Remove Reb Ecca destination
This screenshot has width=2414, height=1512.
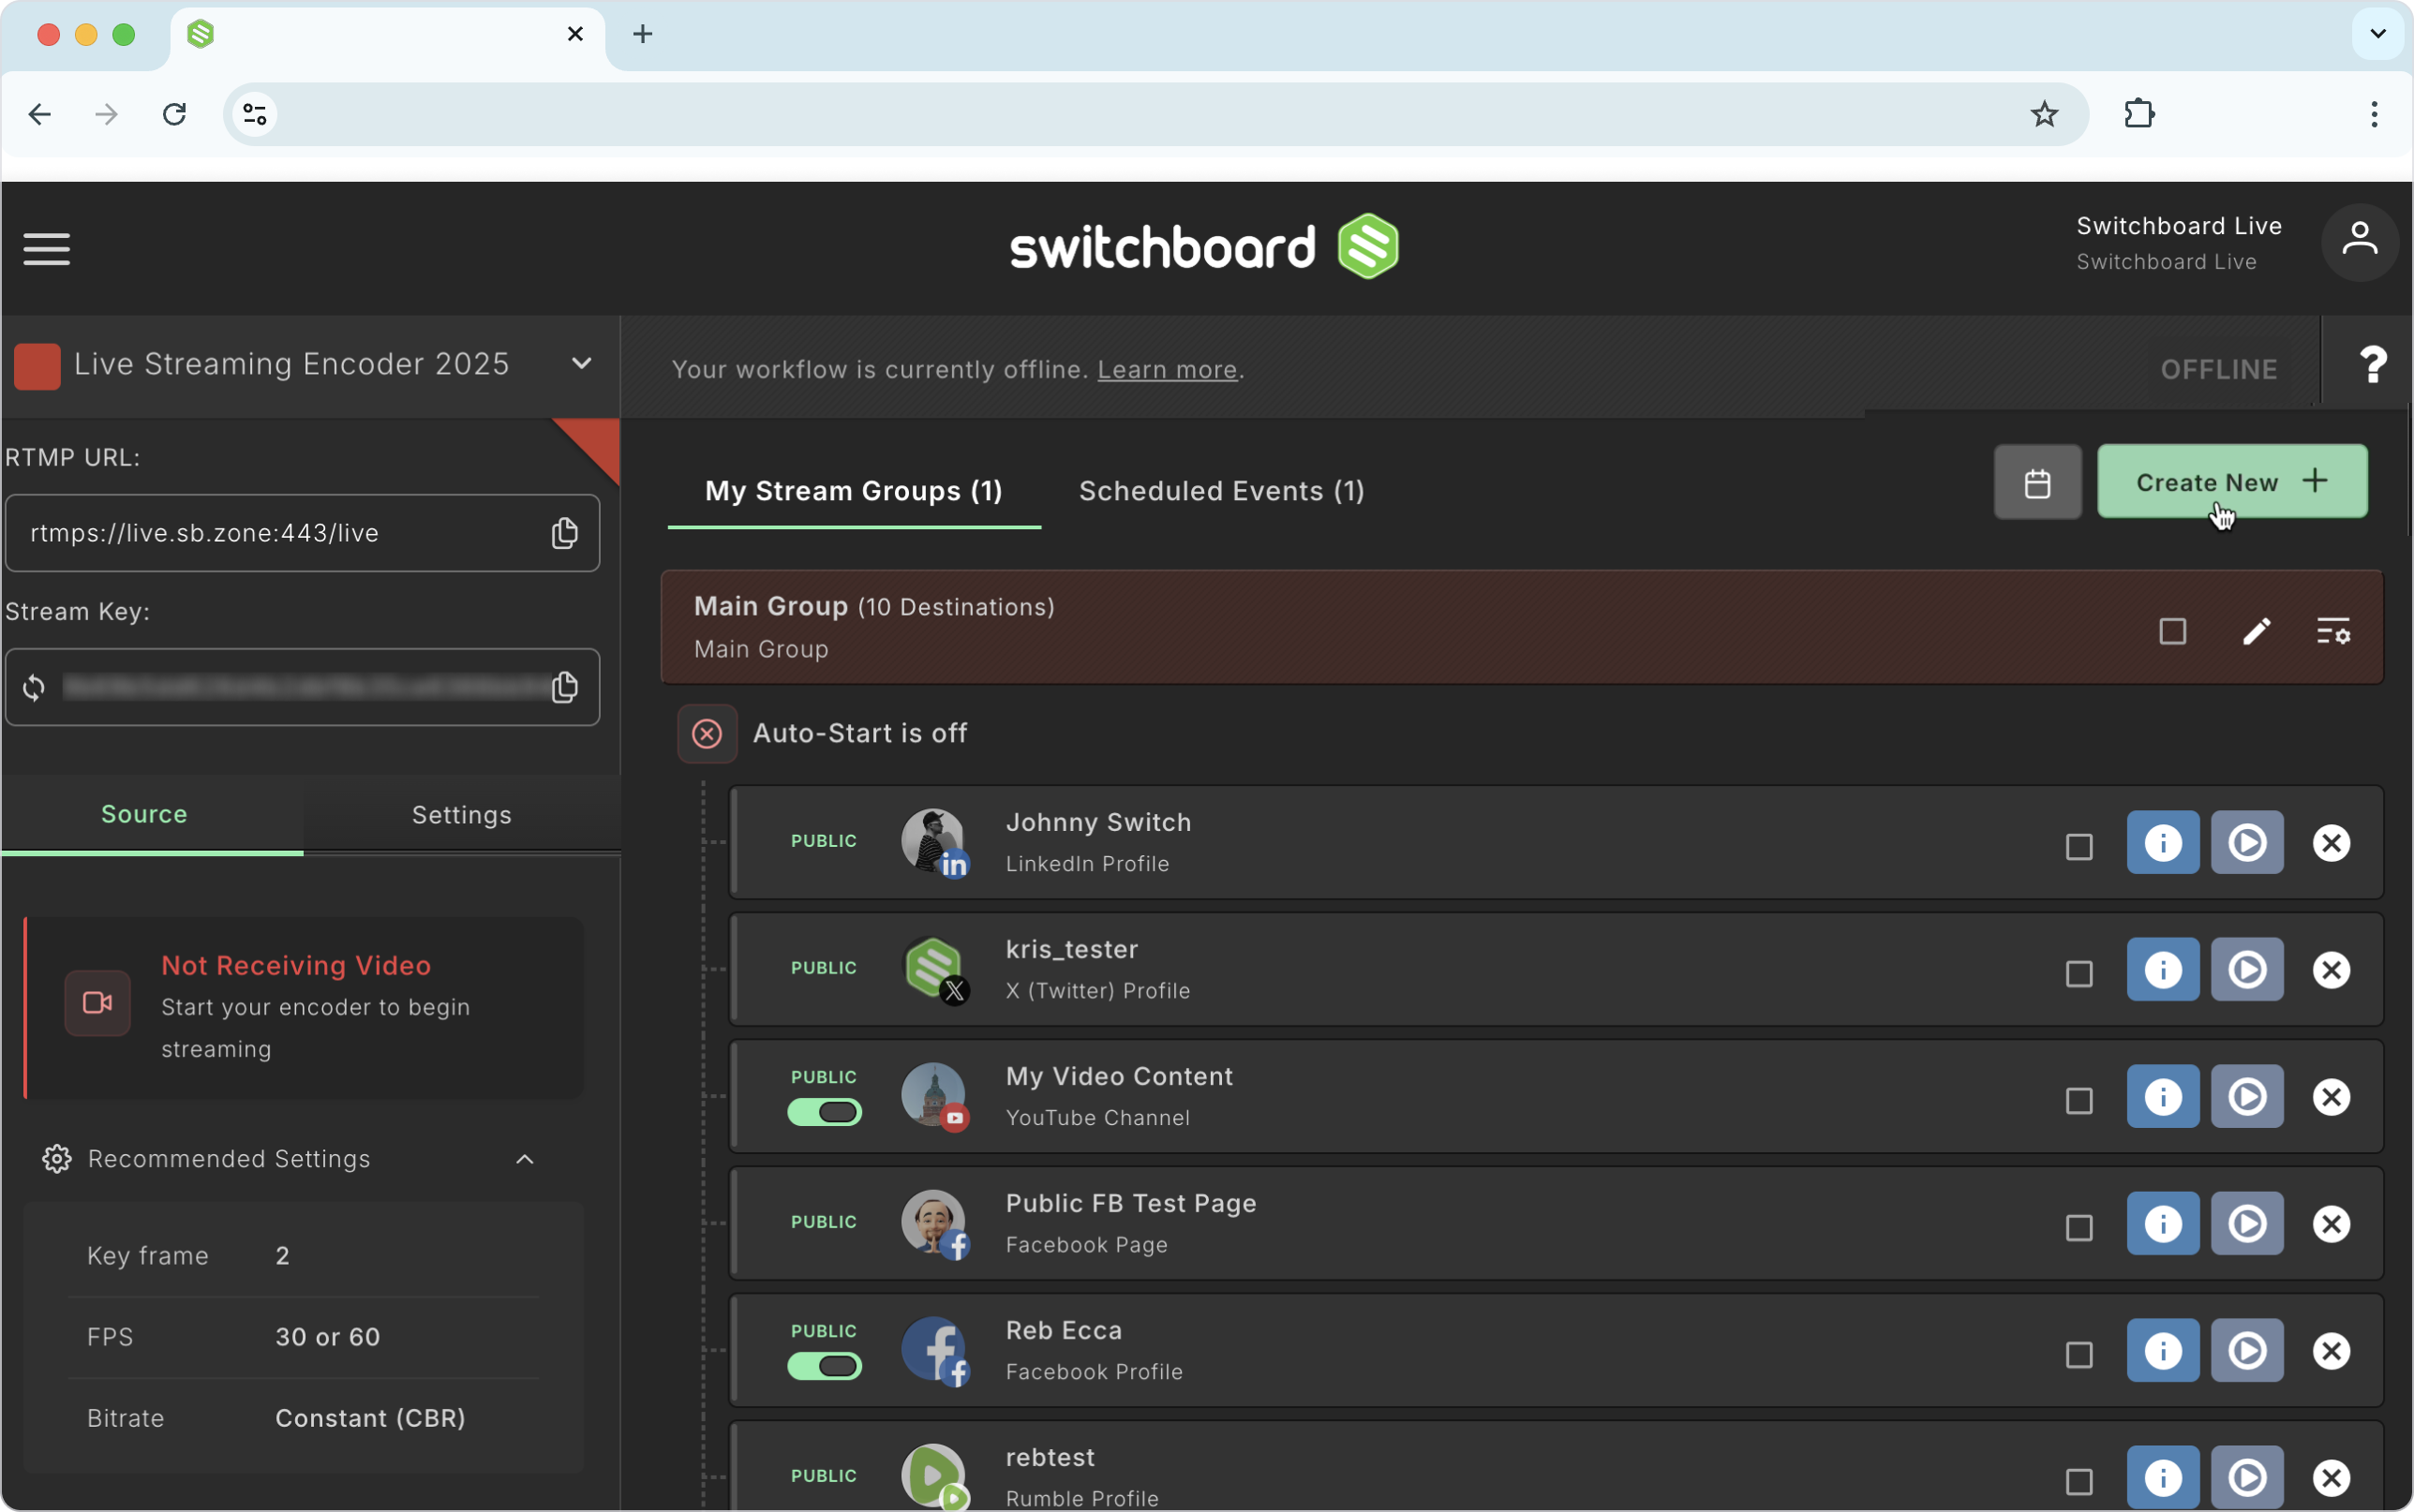[x=2331, y=1351]
